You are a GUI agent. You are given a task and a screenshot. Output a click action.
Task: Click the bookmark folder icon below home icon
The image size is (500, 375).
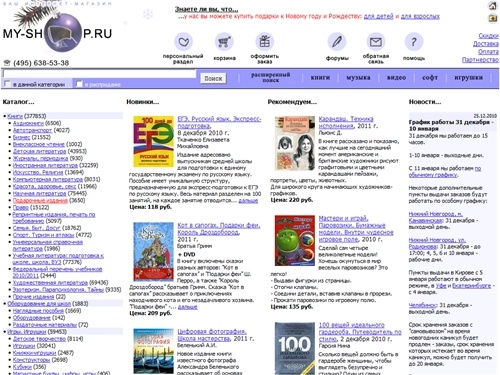(x=493, y=18)
